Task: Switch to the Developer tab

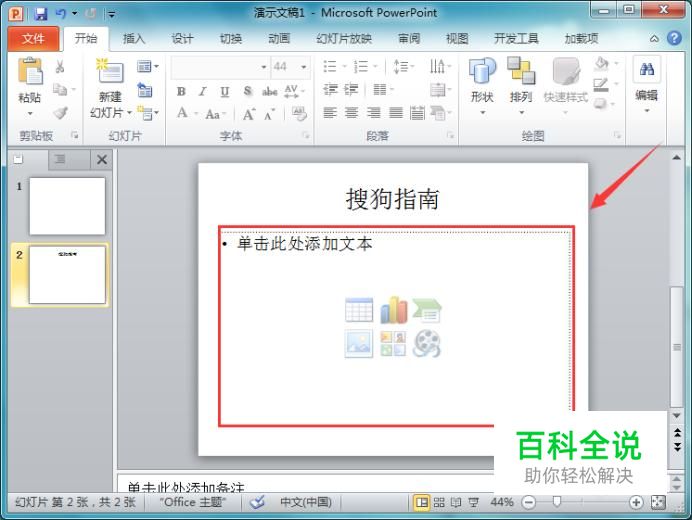Action: click(x=516, y=39)
